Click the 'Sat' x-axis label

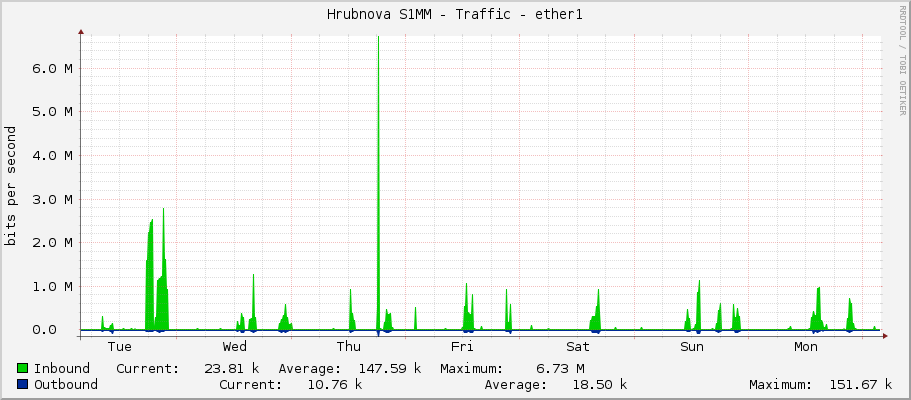(x=578, y=347)
